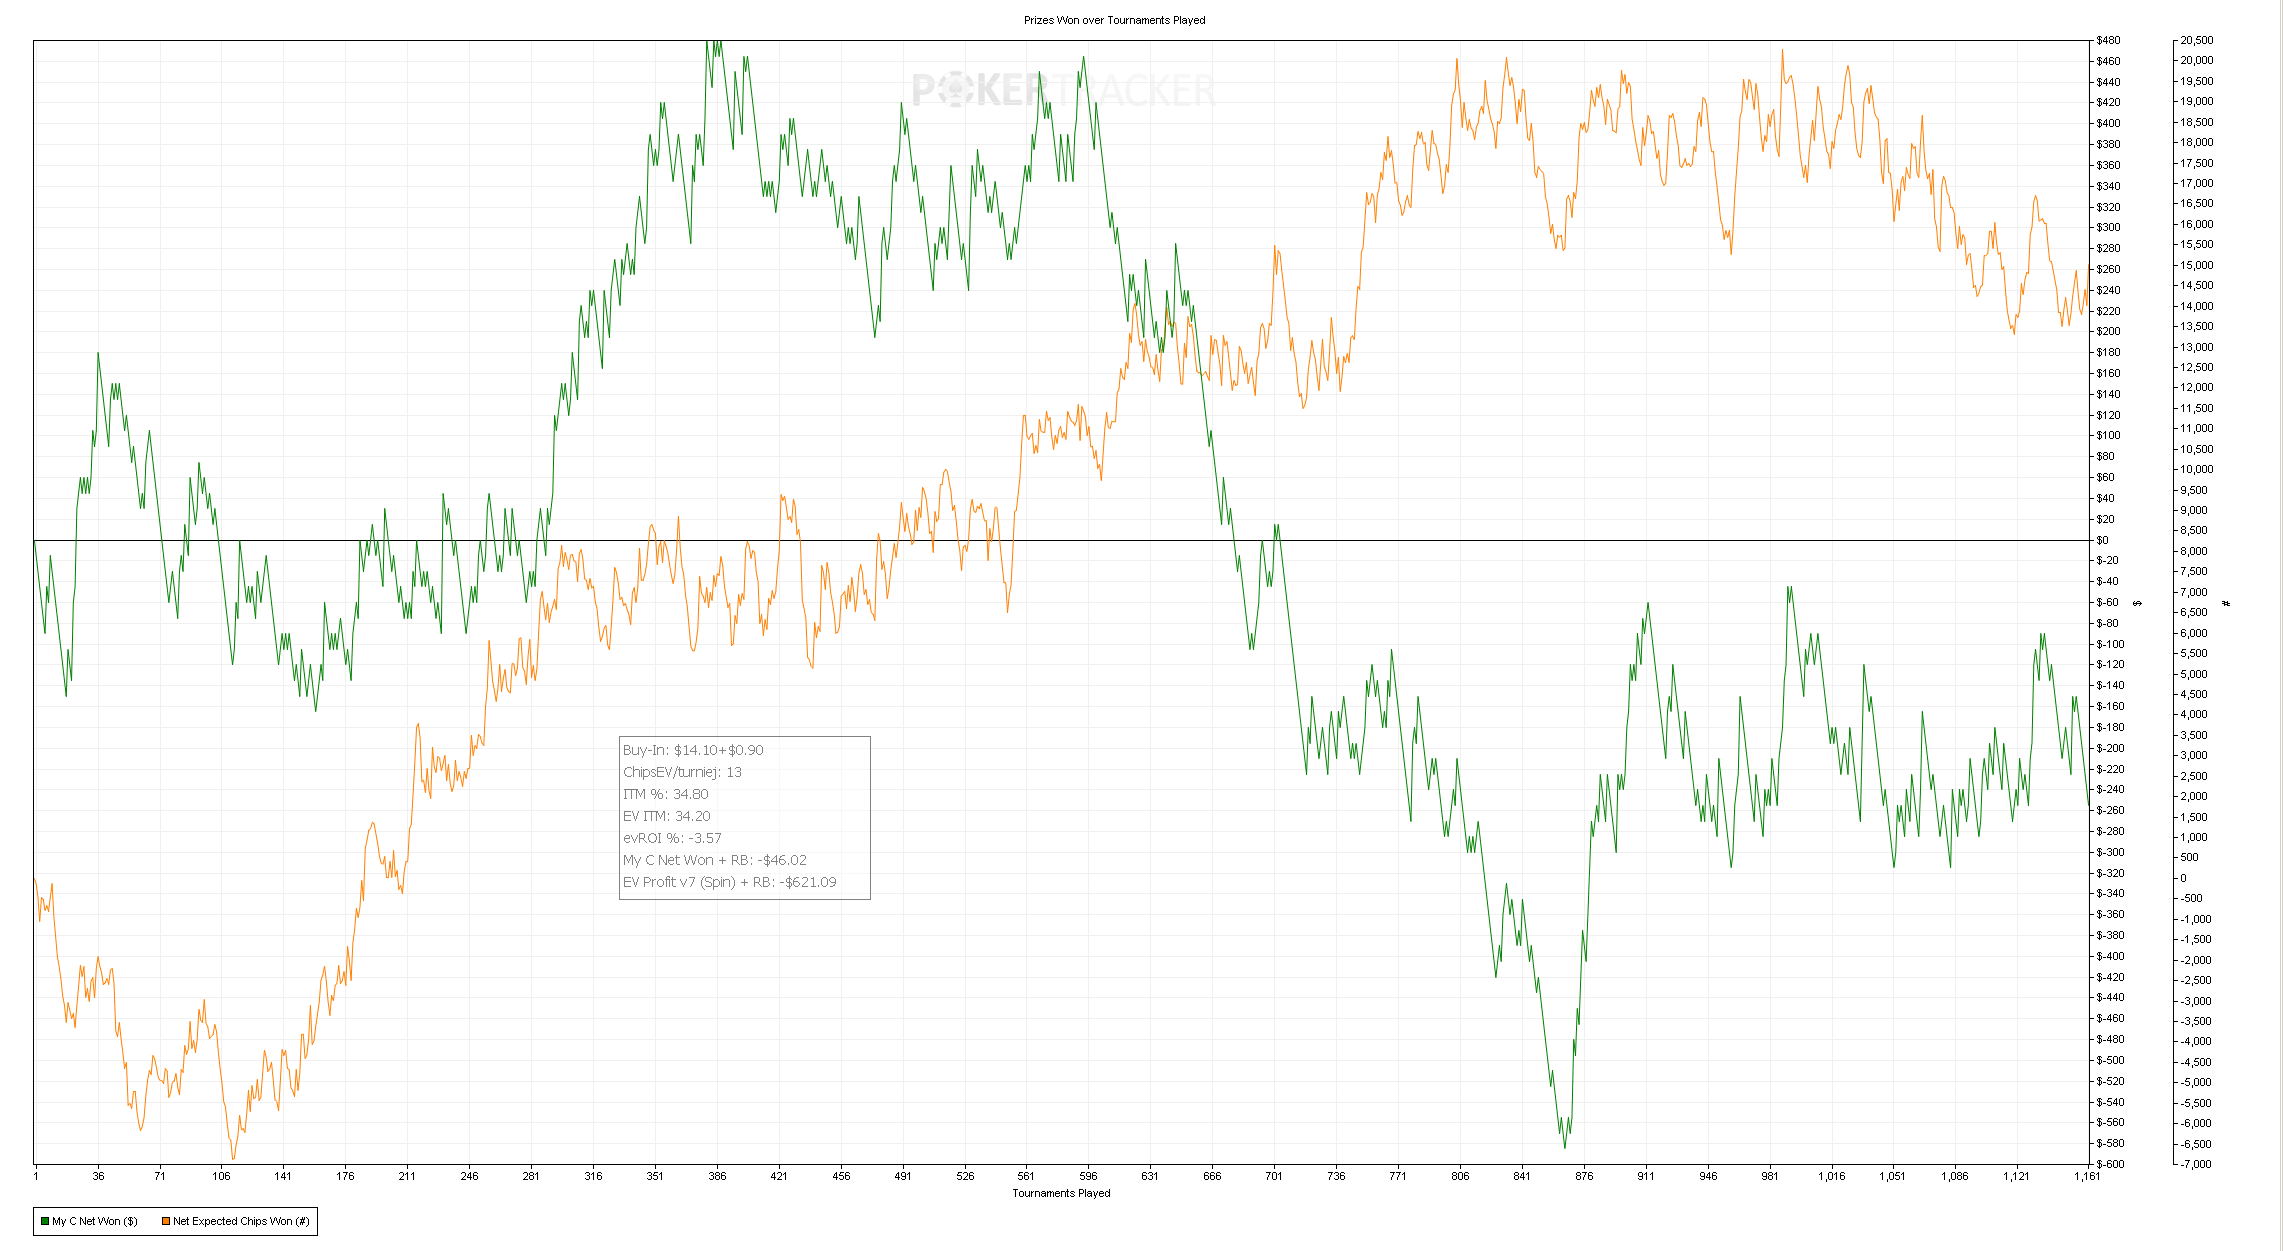Click the "ChipsEV/turniej: 13" stat line
The width and height of the screenshot is (2283, 1251).
point(682,772)
